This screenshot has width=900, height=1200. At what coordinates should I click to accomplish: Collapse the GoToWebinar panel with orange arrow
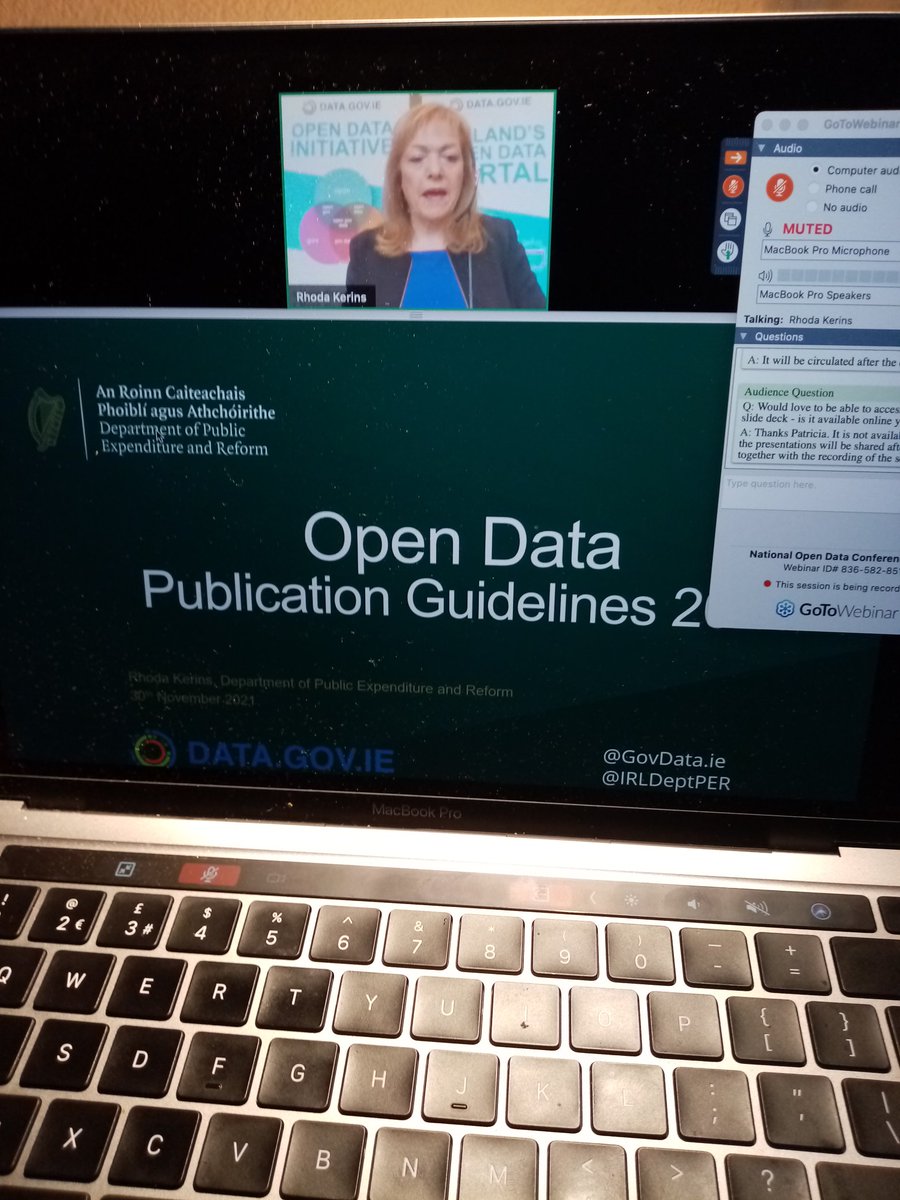[x=736, y=157]
